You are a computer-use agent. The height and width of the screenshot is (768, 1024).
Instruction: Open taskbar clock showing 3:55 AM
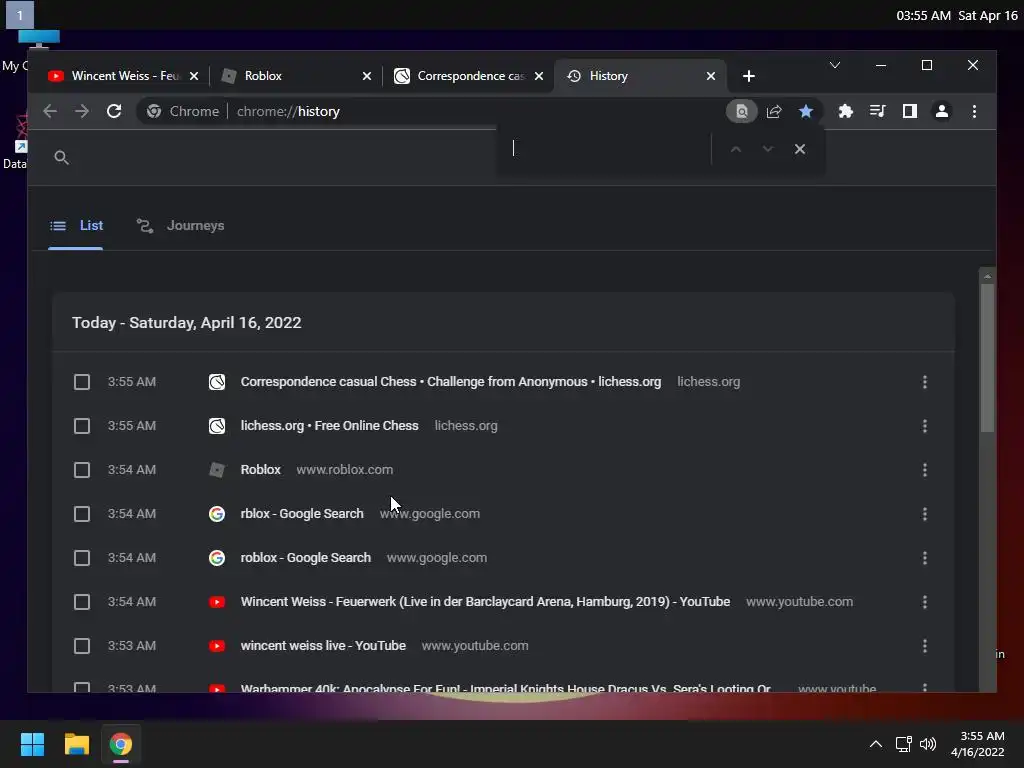[x=978, y=744]
